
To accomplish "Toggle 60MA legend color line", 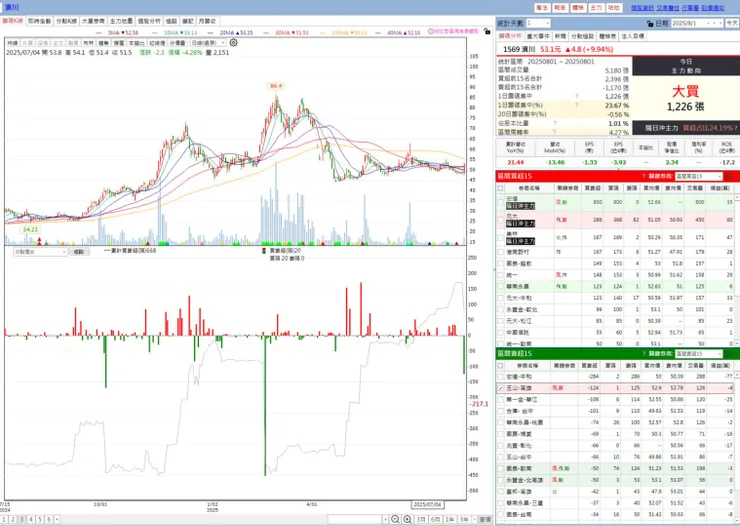I will tap(266, 33).
